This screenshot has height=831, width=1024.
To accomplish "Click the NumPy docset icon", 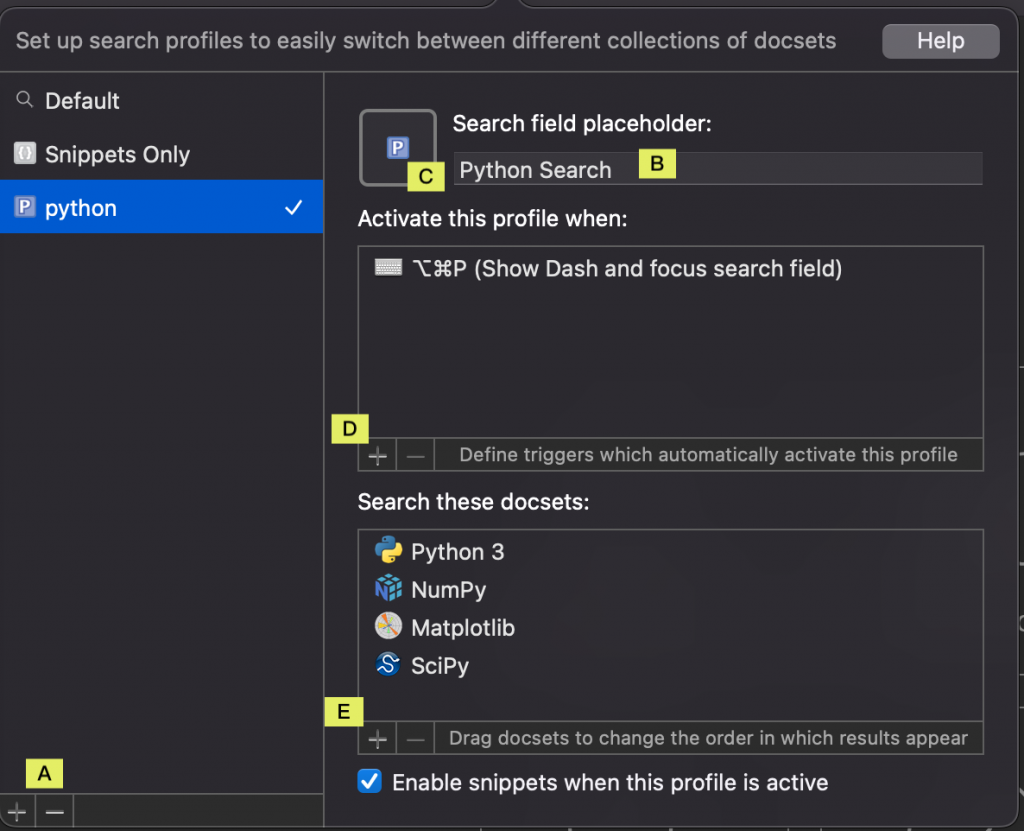I will click(388, 589).
